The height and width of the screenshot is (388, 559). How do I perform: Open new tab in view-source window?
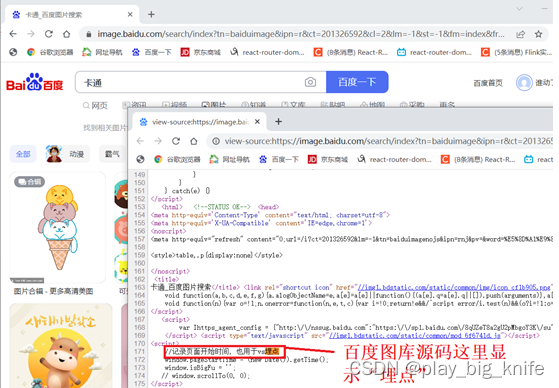tap(278, 122)
